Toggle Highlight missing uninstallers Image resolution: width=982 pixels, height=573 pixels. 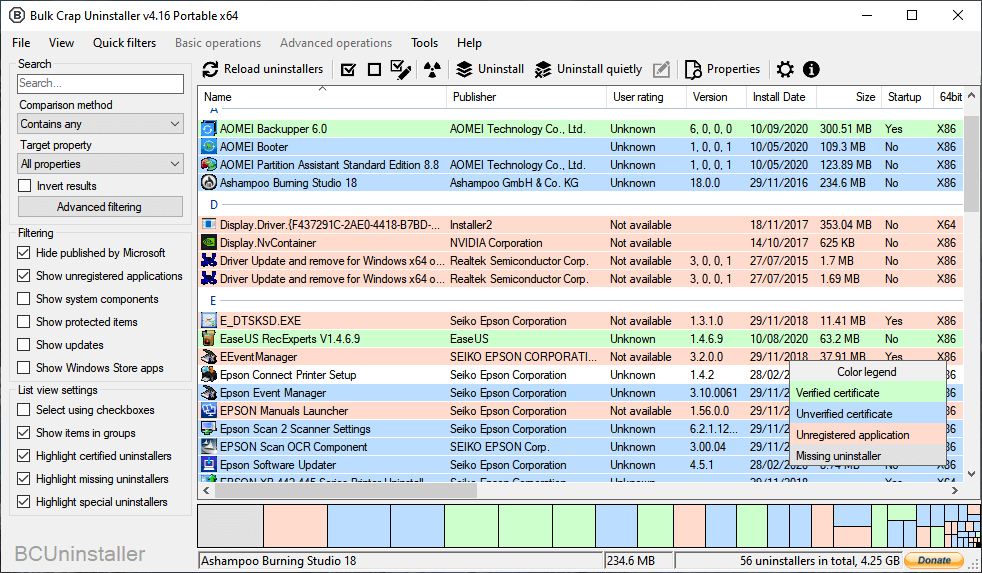(x=24, y=479)
